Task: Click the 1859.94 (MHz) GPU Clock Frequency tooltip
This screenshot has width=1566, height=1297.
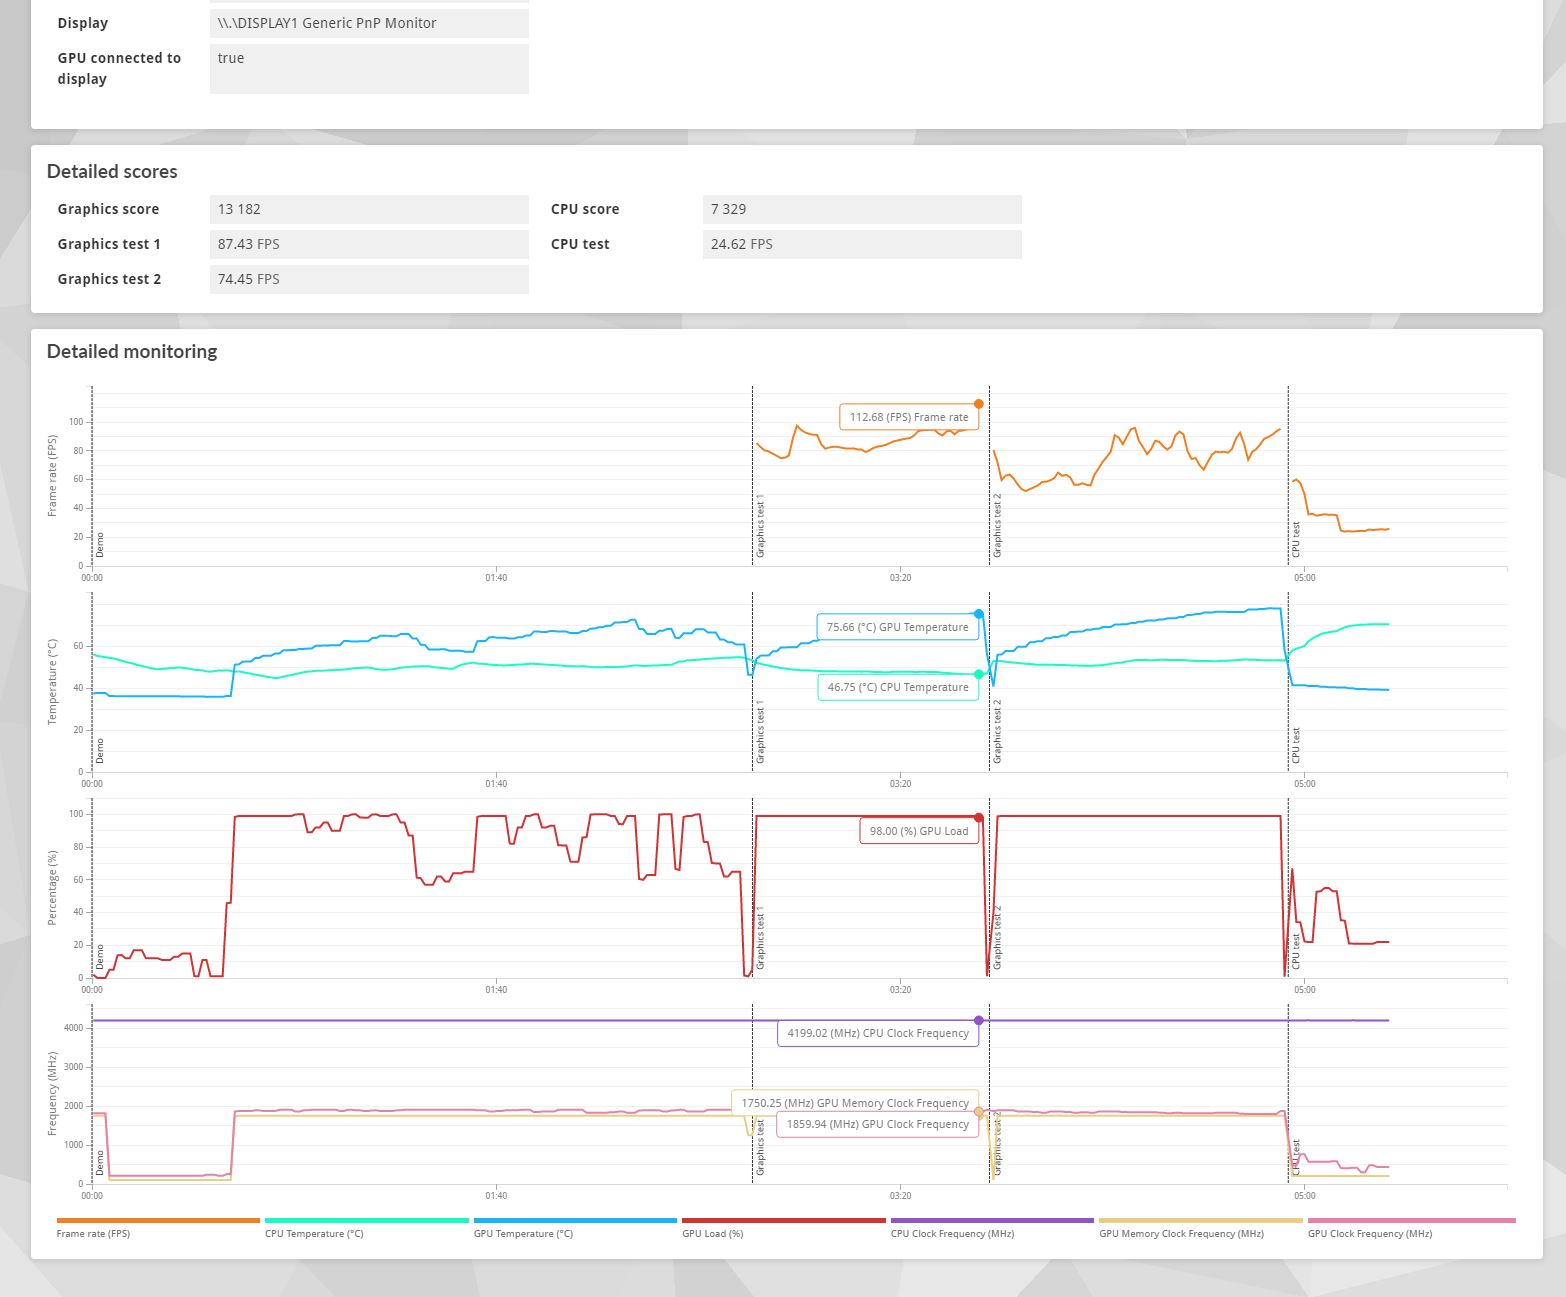Action: tap(878, 1124)
